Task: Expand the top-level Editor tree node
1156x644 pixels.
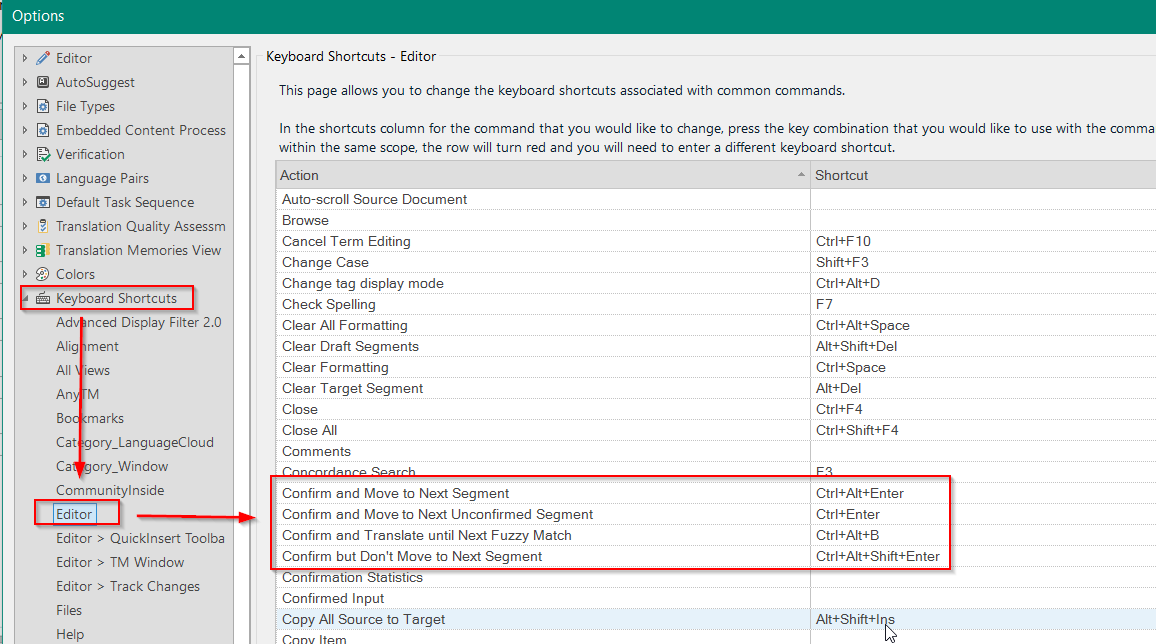Action: (24, 58)
